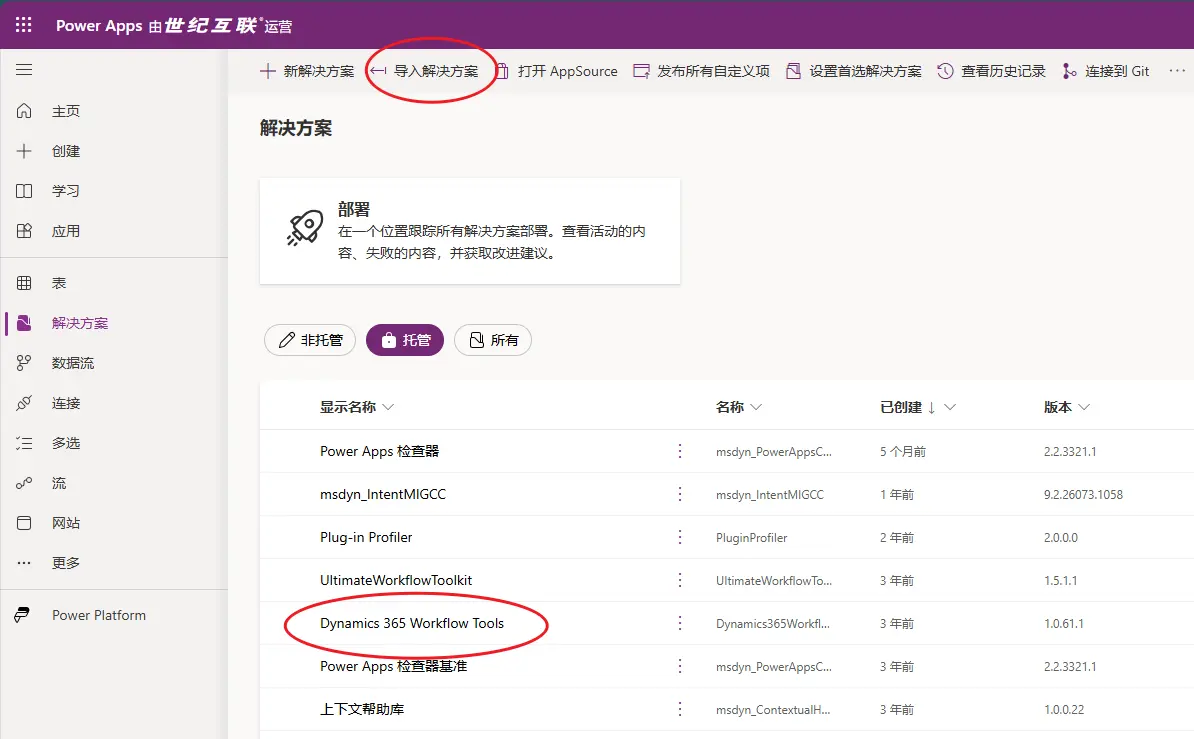
Task: Click version 9.2.26073.1058 cell
Action: [1083, 494]
